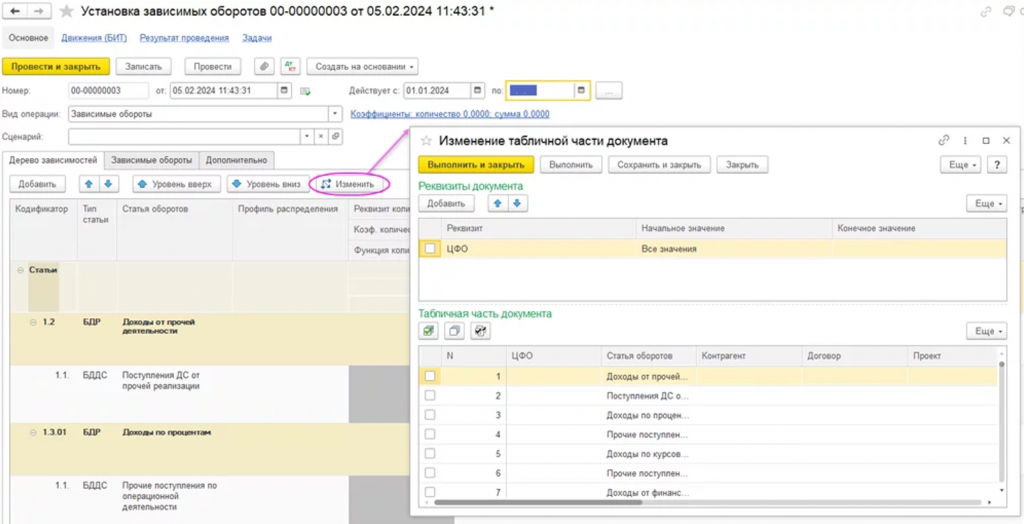1024x524 pixels.
Task: Tick the ЦФО requisite checkbox
Action: point(430,249)
